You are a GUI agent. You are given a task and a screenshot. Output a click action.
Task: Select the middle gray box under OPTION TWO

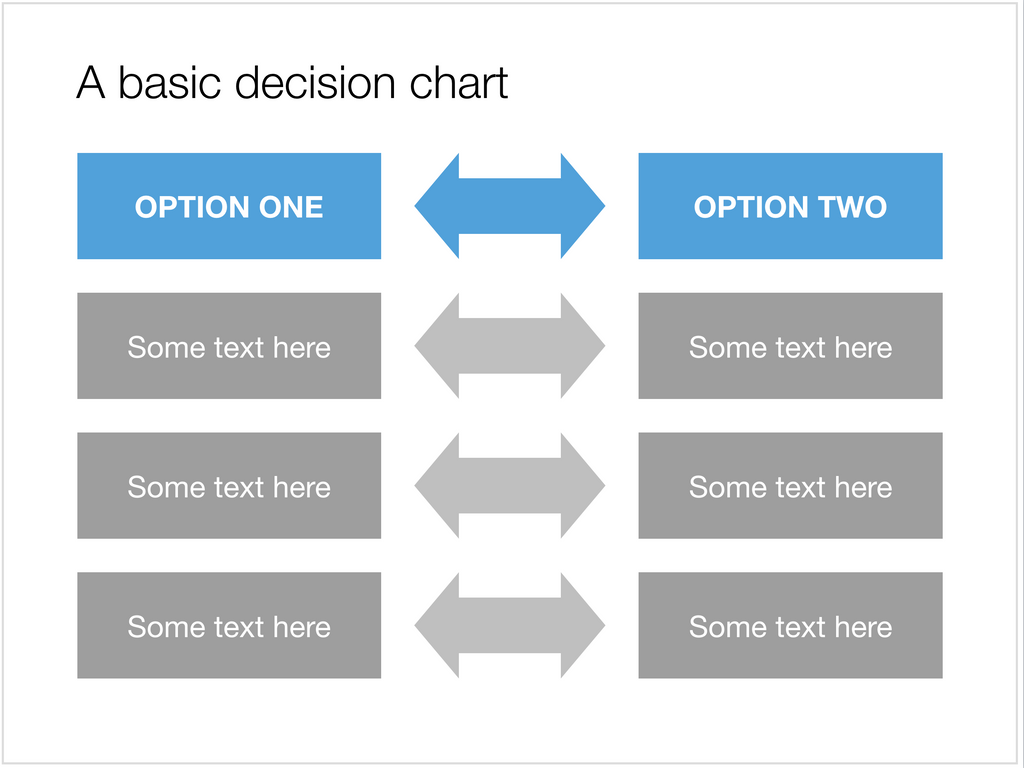pyautogui.click(x=790, y=485)
